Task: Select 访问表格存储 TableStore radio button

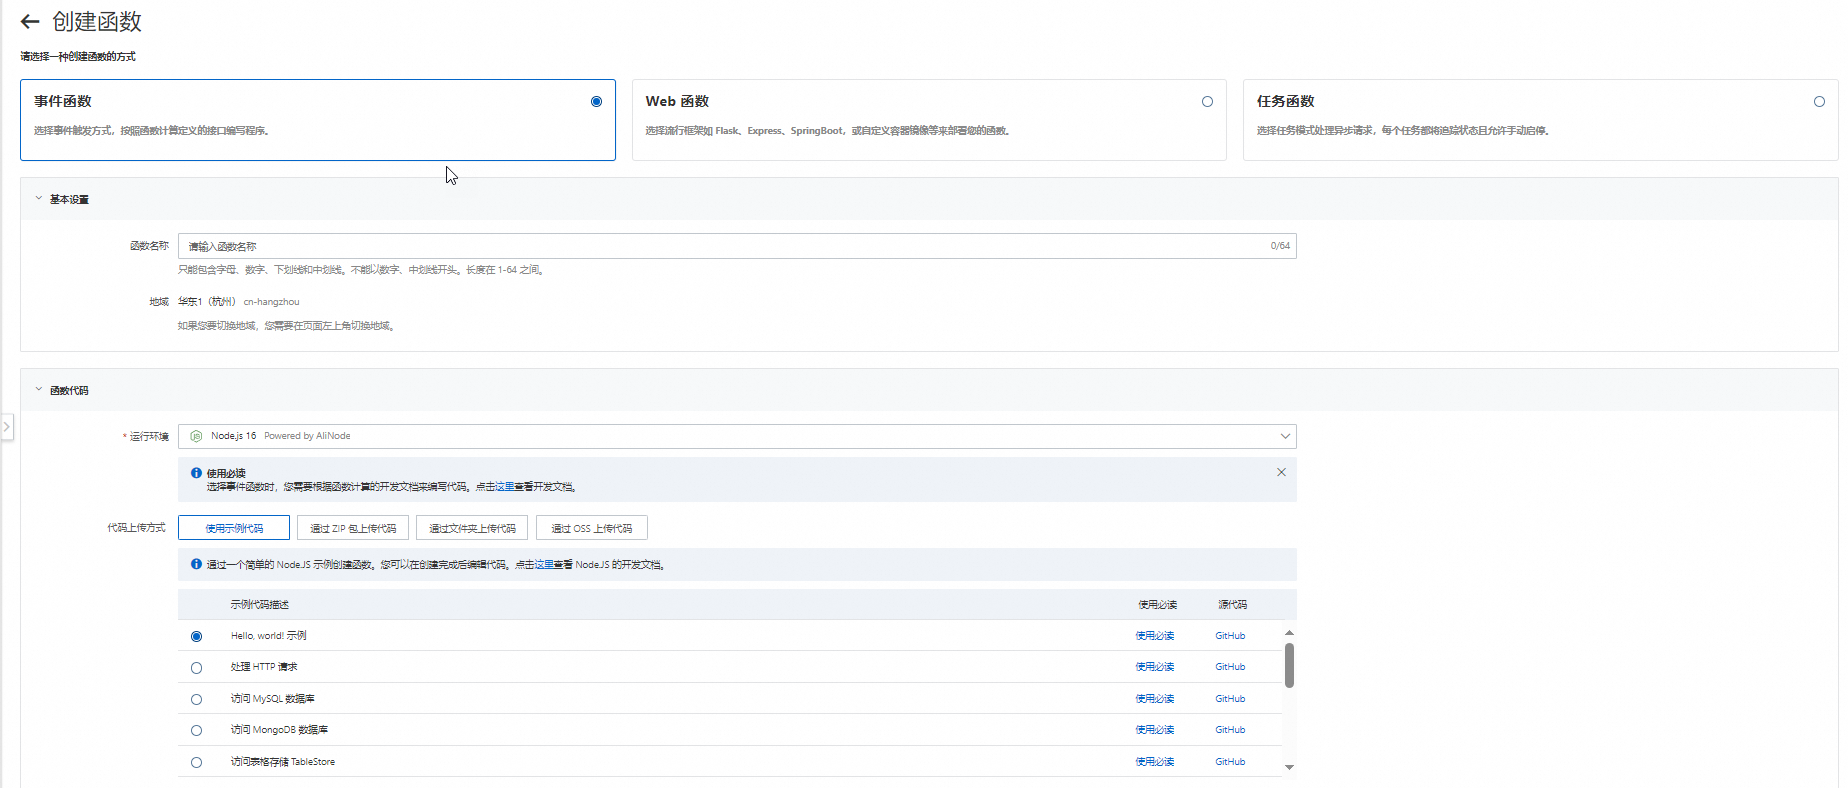Action: (196, 762)
